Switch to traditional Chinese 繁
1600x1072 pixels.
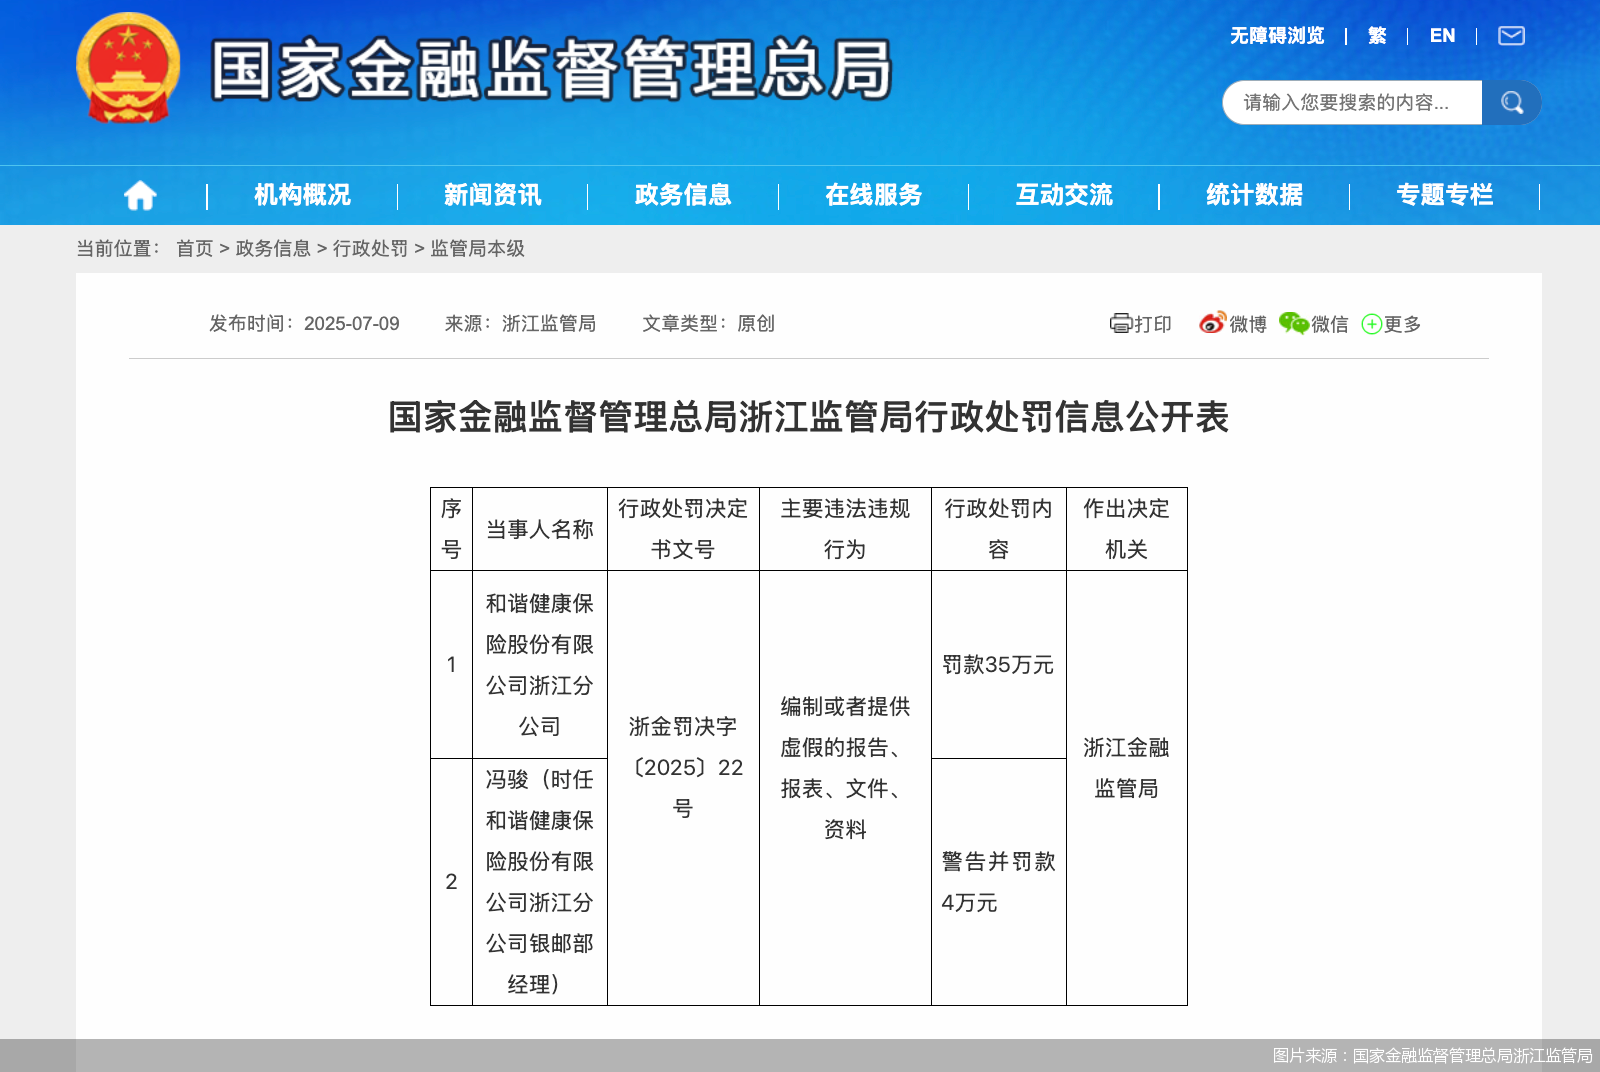coord(1377,36)
